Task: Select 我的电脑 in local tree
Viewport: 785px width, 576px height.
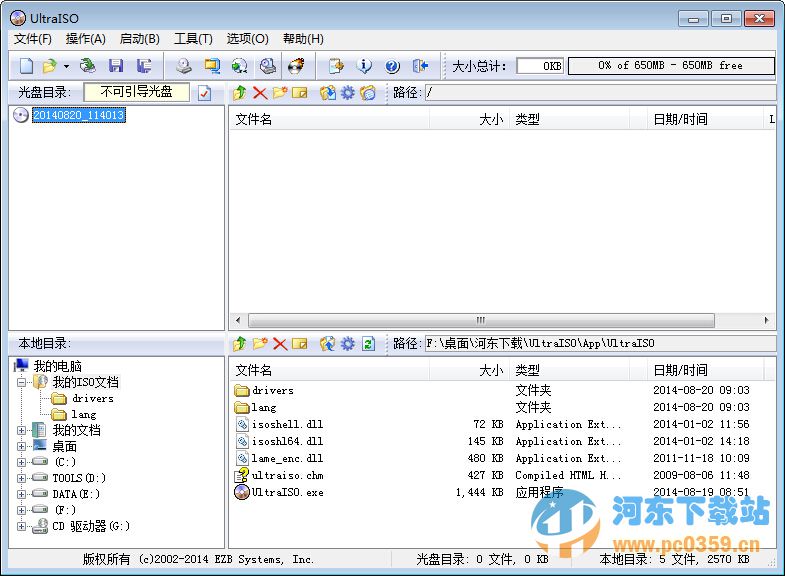Action: tap(57, 366)
